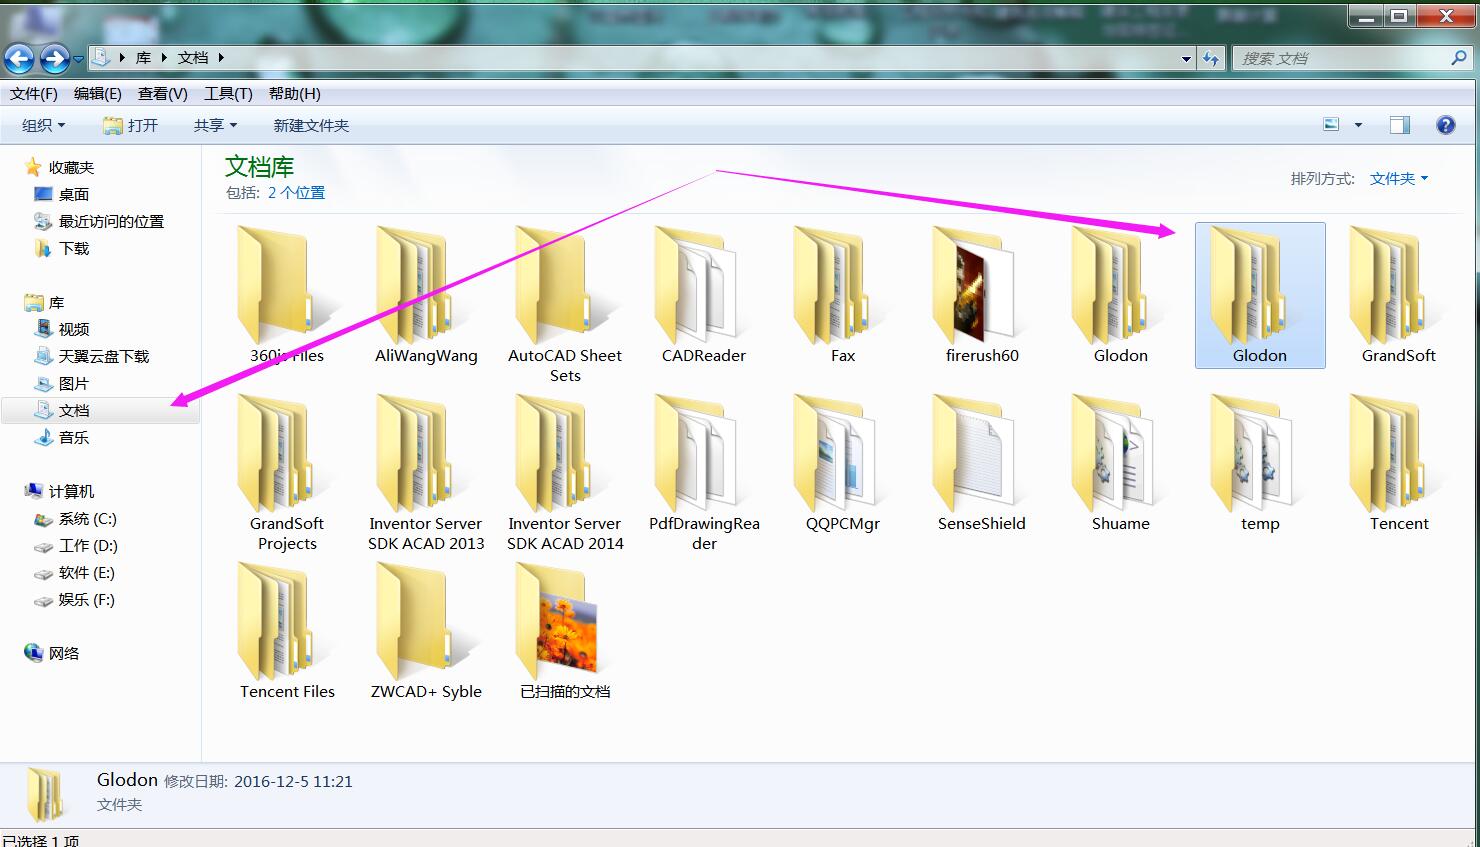Select the highlighted Glodon folder

click(1260, 295)
